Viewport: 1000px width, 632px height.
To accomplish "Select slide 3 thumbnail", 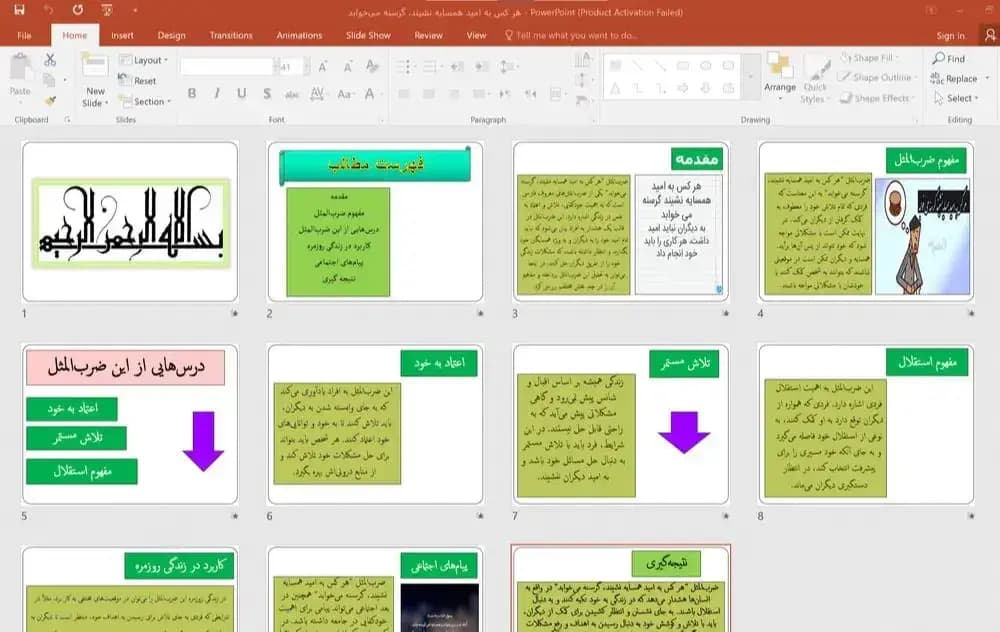I will point(621,221).
